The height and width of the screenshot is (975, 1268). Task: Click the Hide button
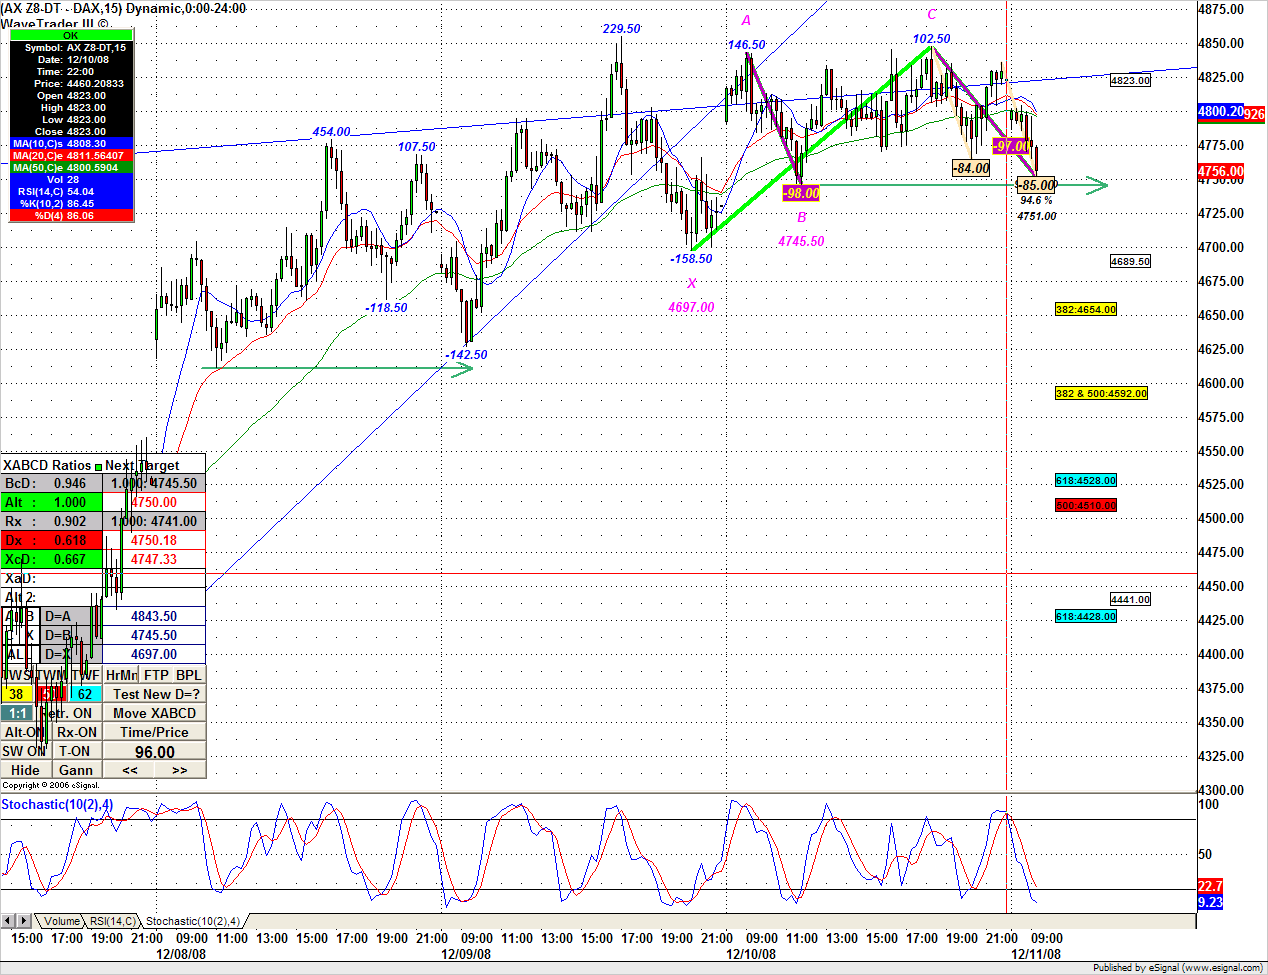tap(26, 770)
